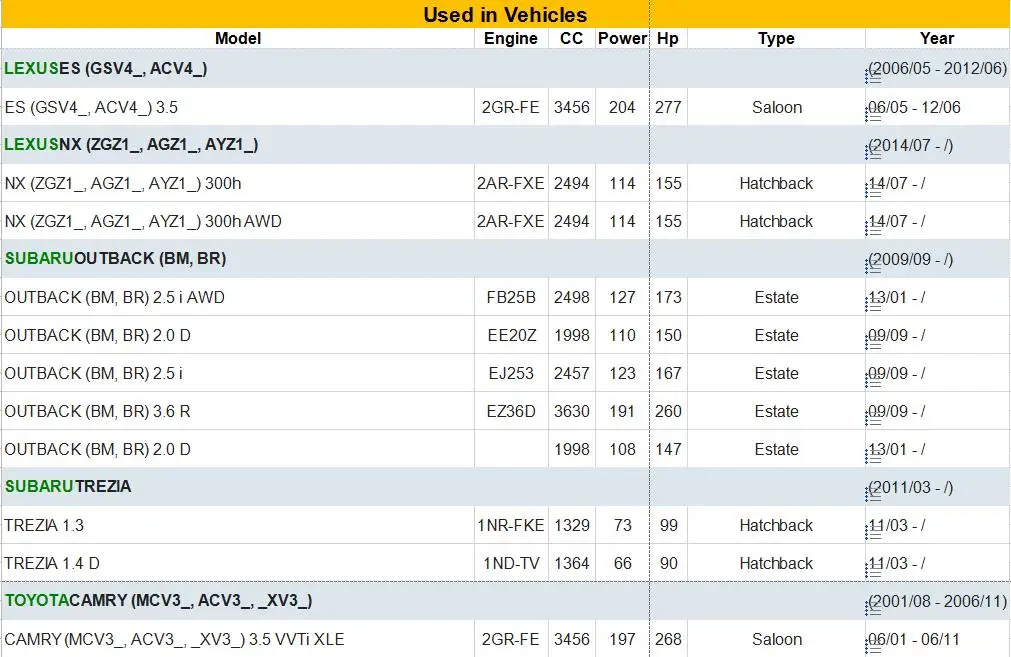Click the 'Used in Vehicles' title banner
This screenshot has width=1011, height=657.
tap(505, 14)
